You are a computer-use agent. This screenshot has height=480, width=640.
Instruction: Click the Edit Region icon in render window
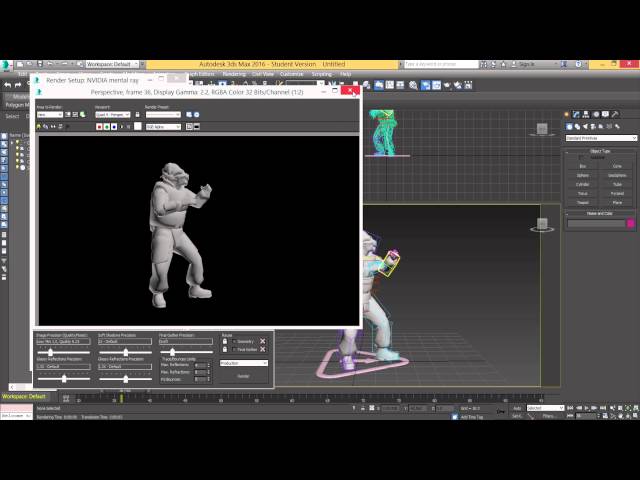pos(68,115)
